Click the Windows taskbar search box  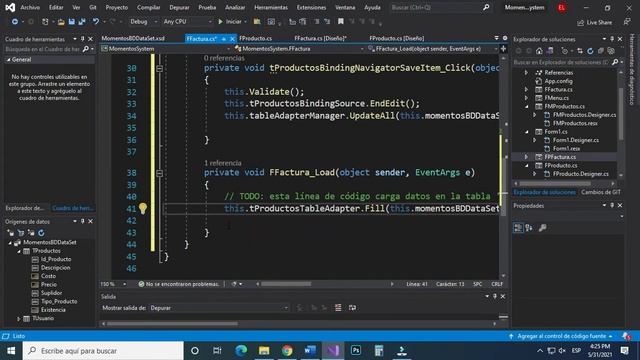pos(103,351)
